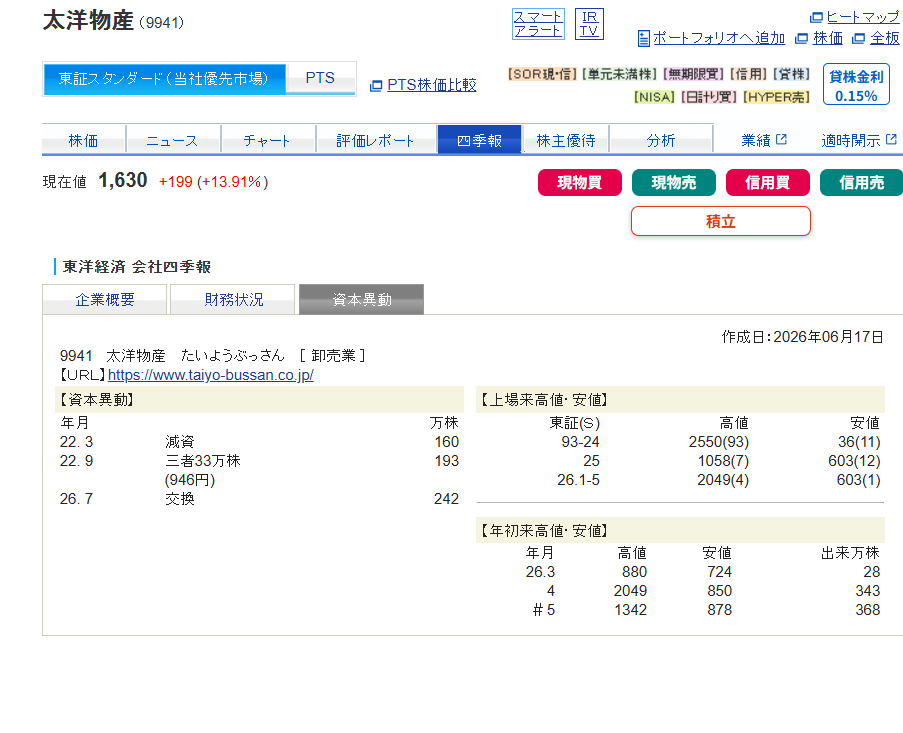Open the 評価レポート tab
The height and width of the screenshot is (733, 903).
point(376,140)
